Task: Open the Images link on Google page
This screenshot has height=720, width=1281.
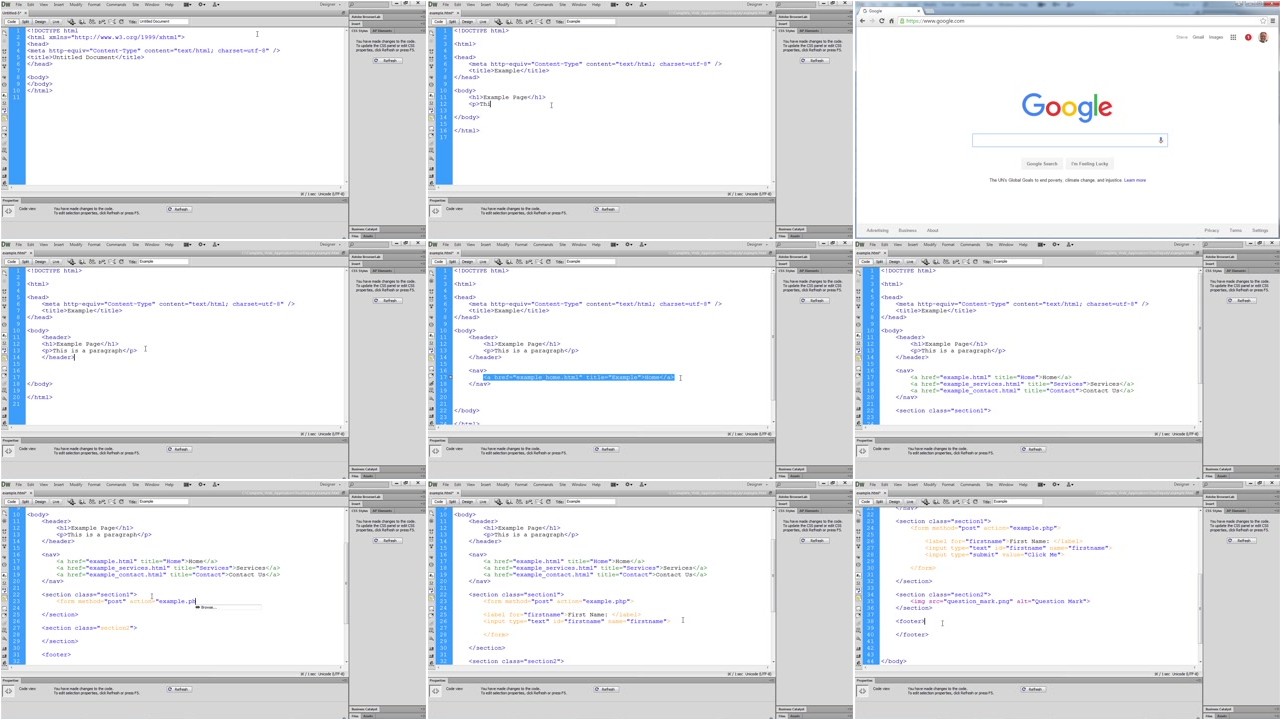Action: point(1216,37)
